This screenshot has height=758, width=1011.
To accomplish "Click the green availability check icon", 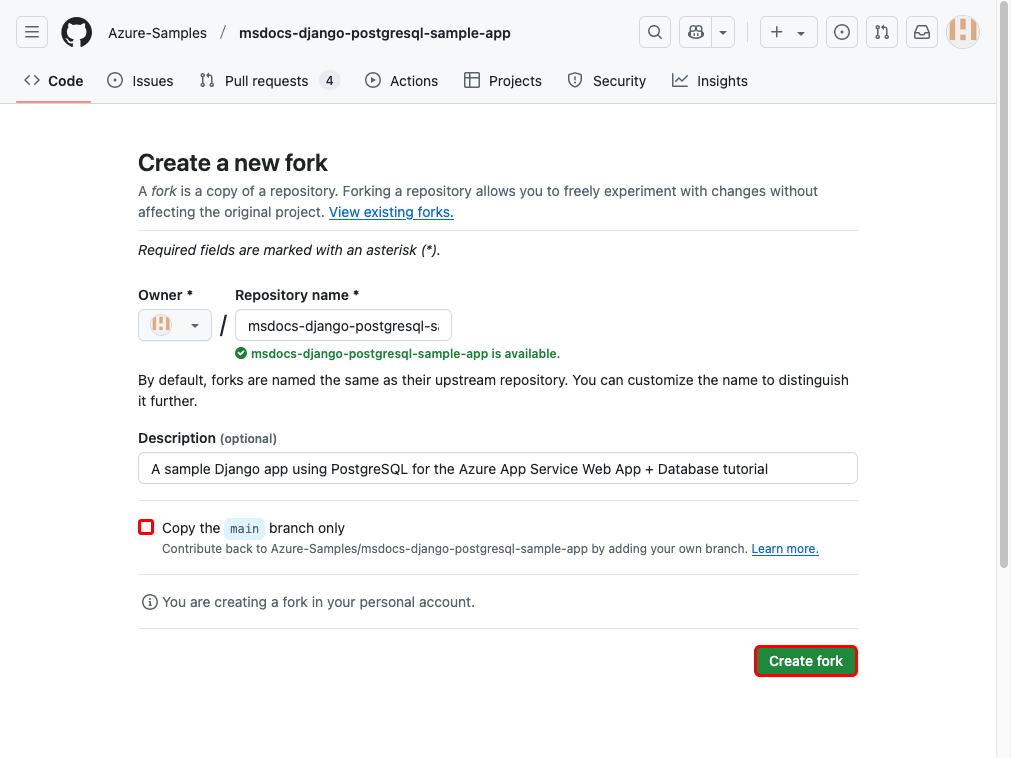I will tap(240, 353).
